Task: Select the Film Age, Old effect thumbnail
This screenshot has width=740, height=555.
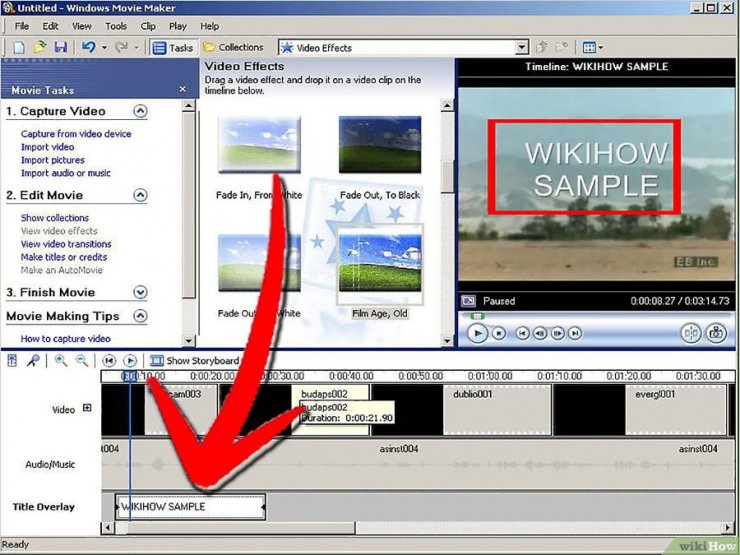Action: click(x=380, y=263)
